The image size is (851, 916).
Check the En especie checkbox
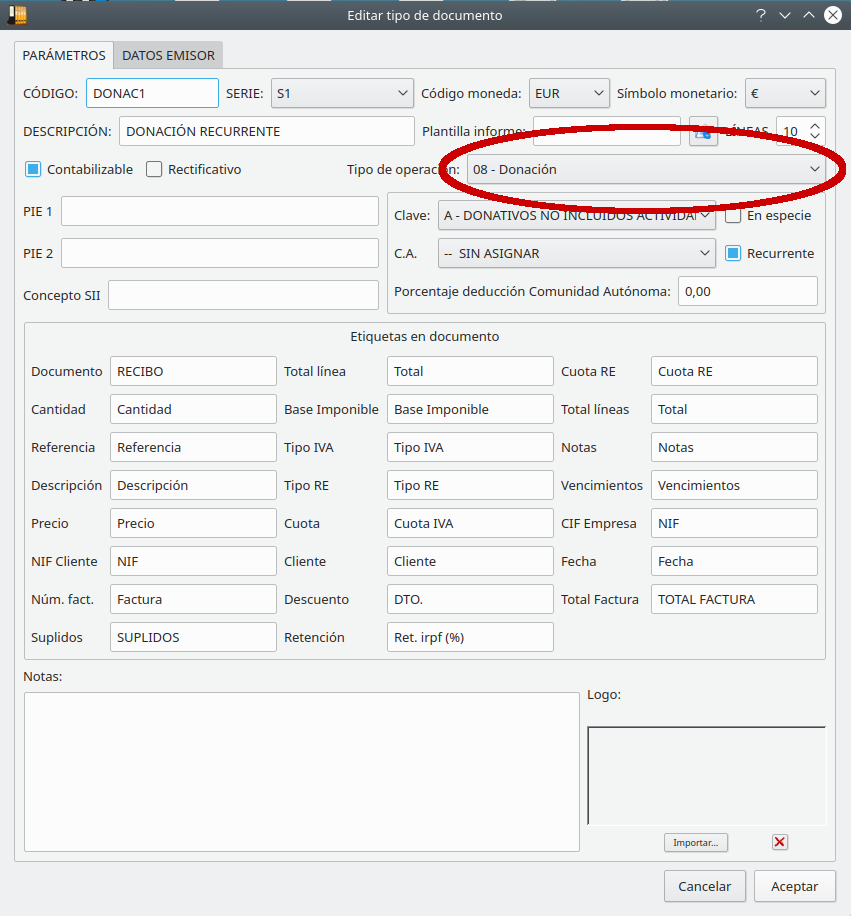coord(733,216)
